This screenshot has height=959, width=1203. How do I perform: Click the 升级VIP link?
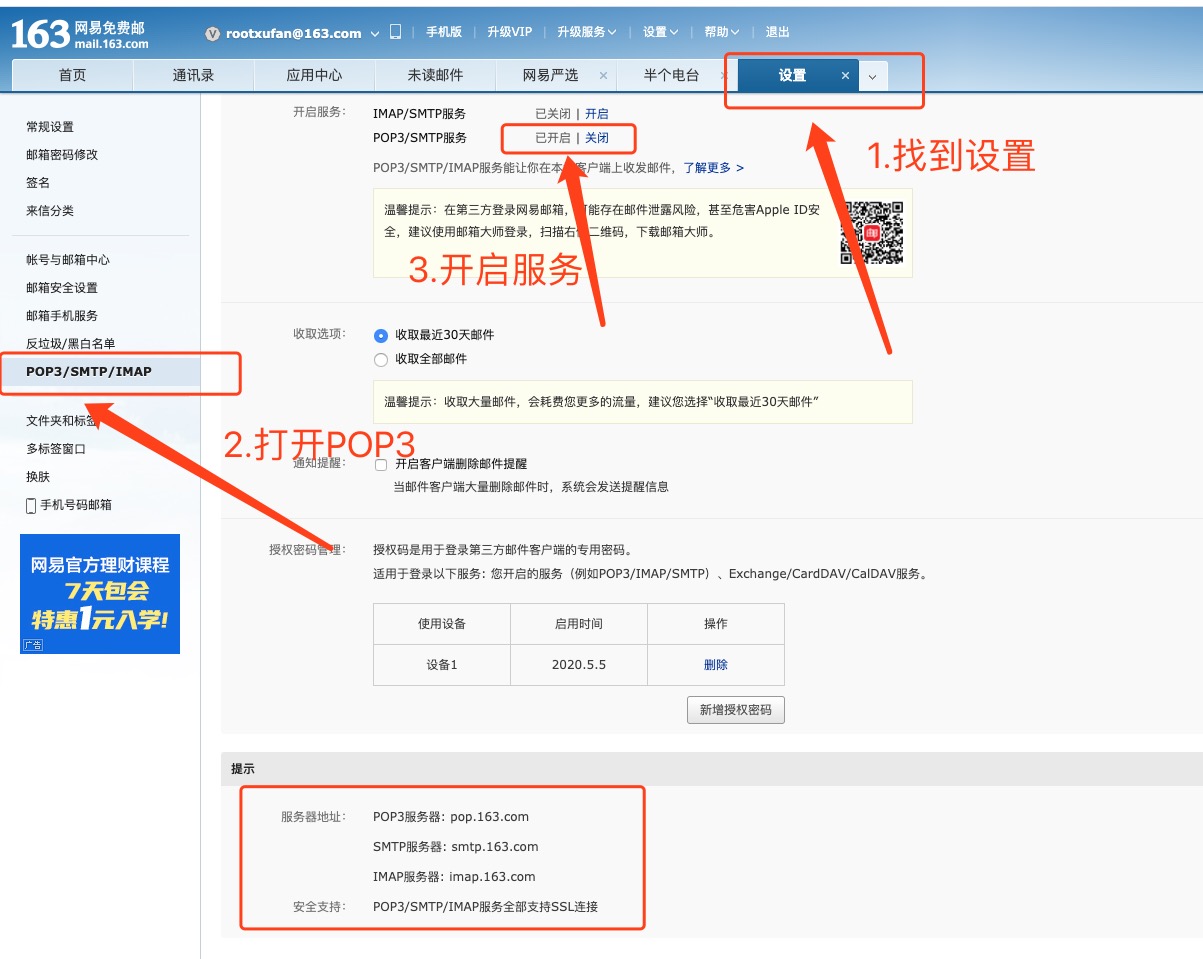coord(510,32)
